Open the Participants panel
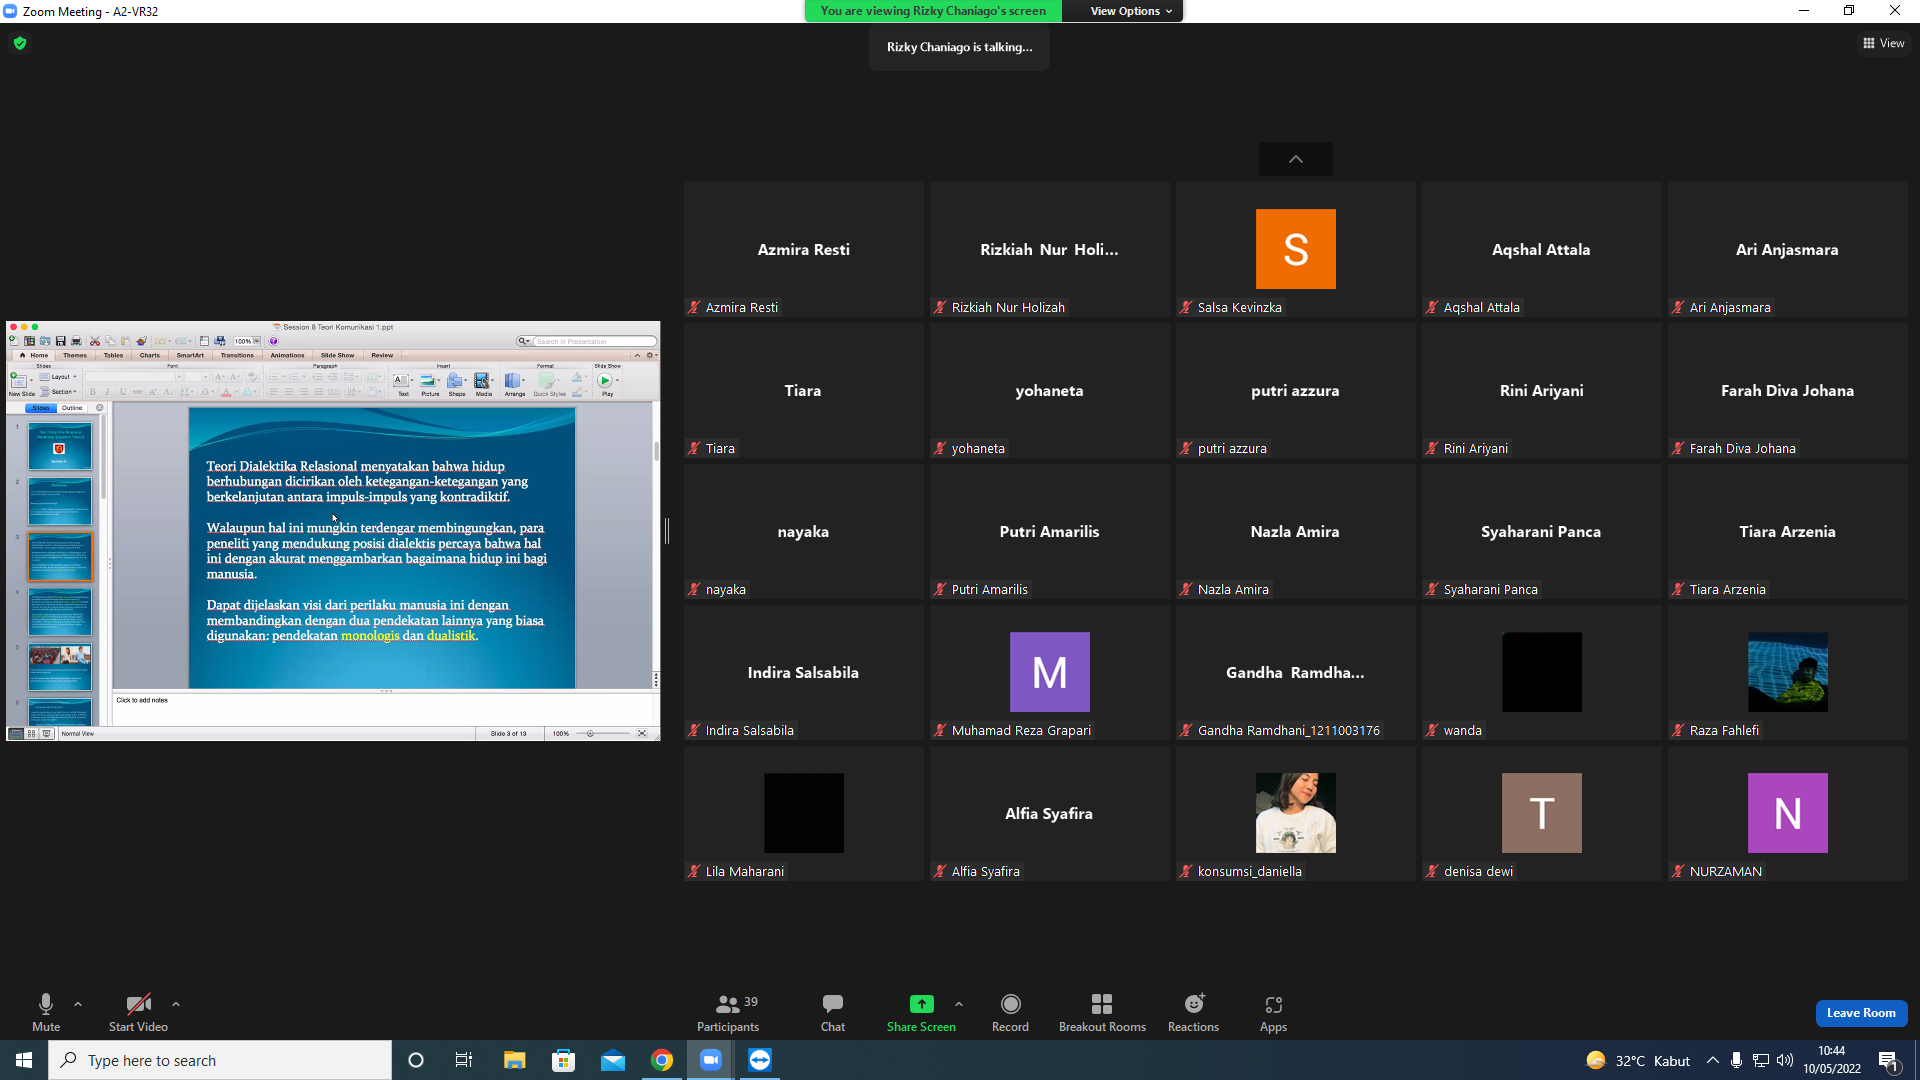This screenshot has height=1080, width=1920. tap(728, 1013)
